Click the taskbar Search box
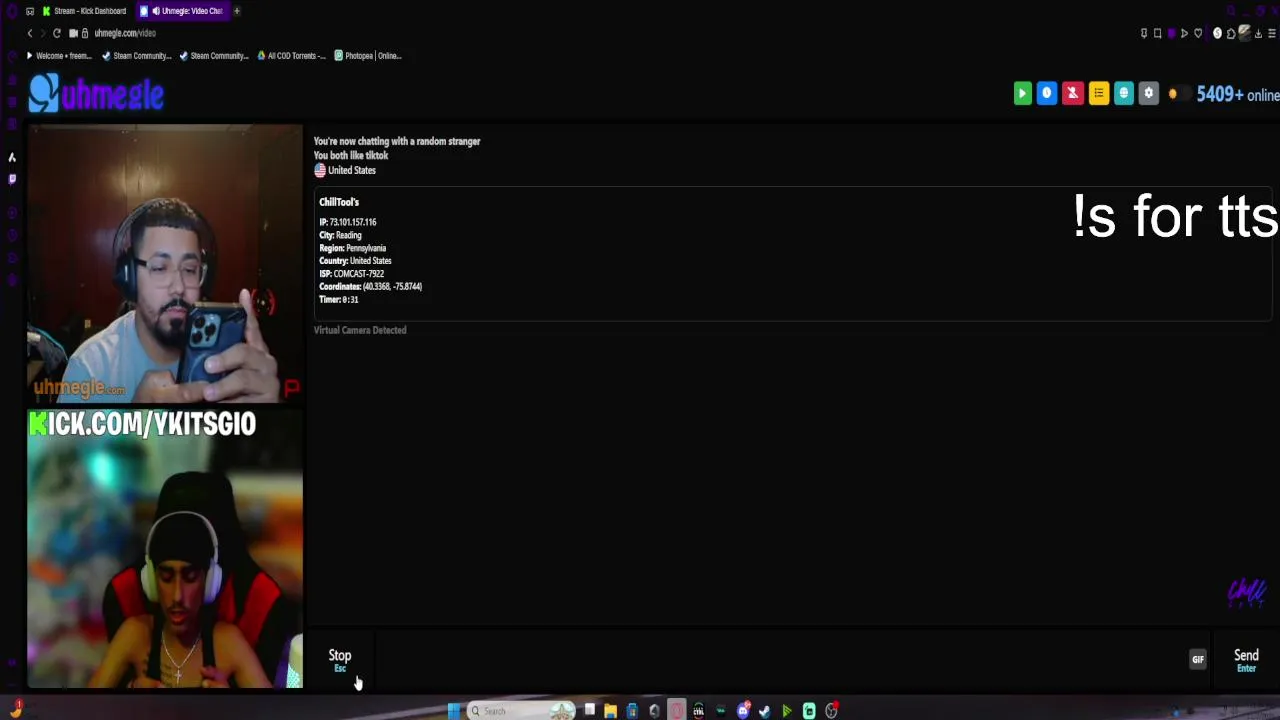The width and height of the screenshot is (1280, 720). coord(521,710)
